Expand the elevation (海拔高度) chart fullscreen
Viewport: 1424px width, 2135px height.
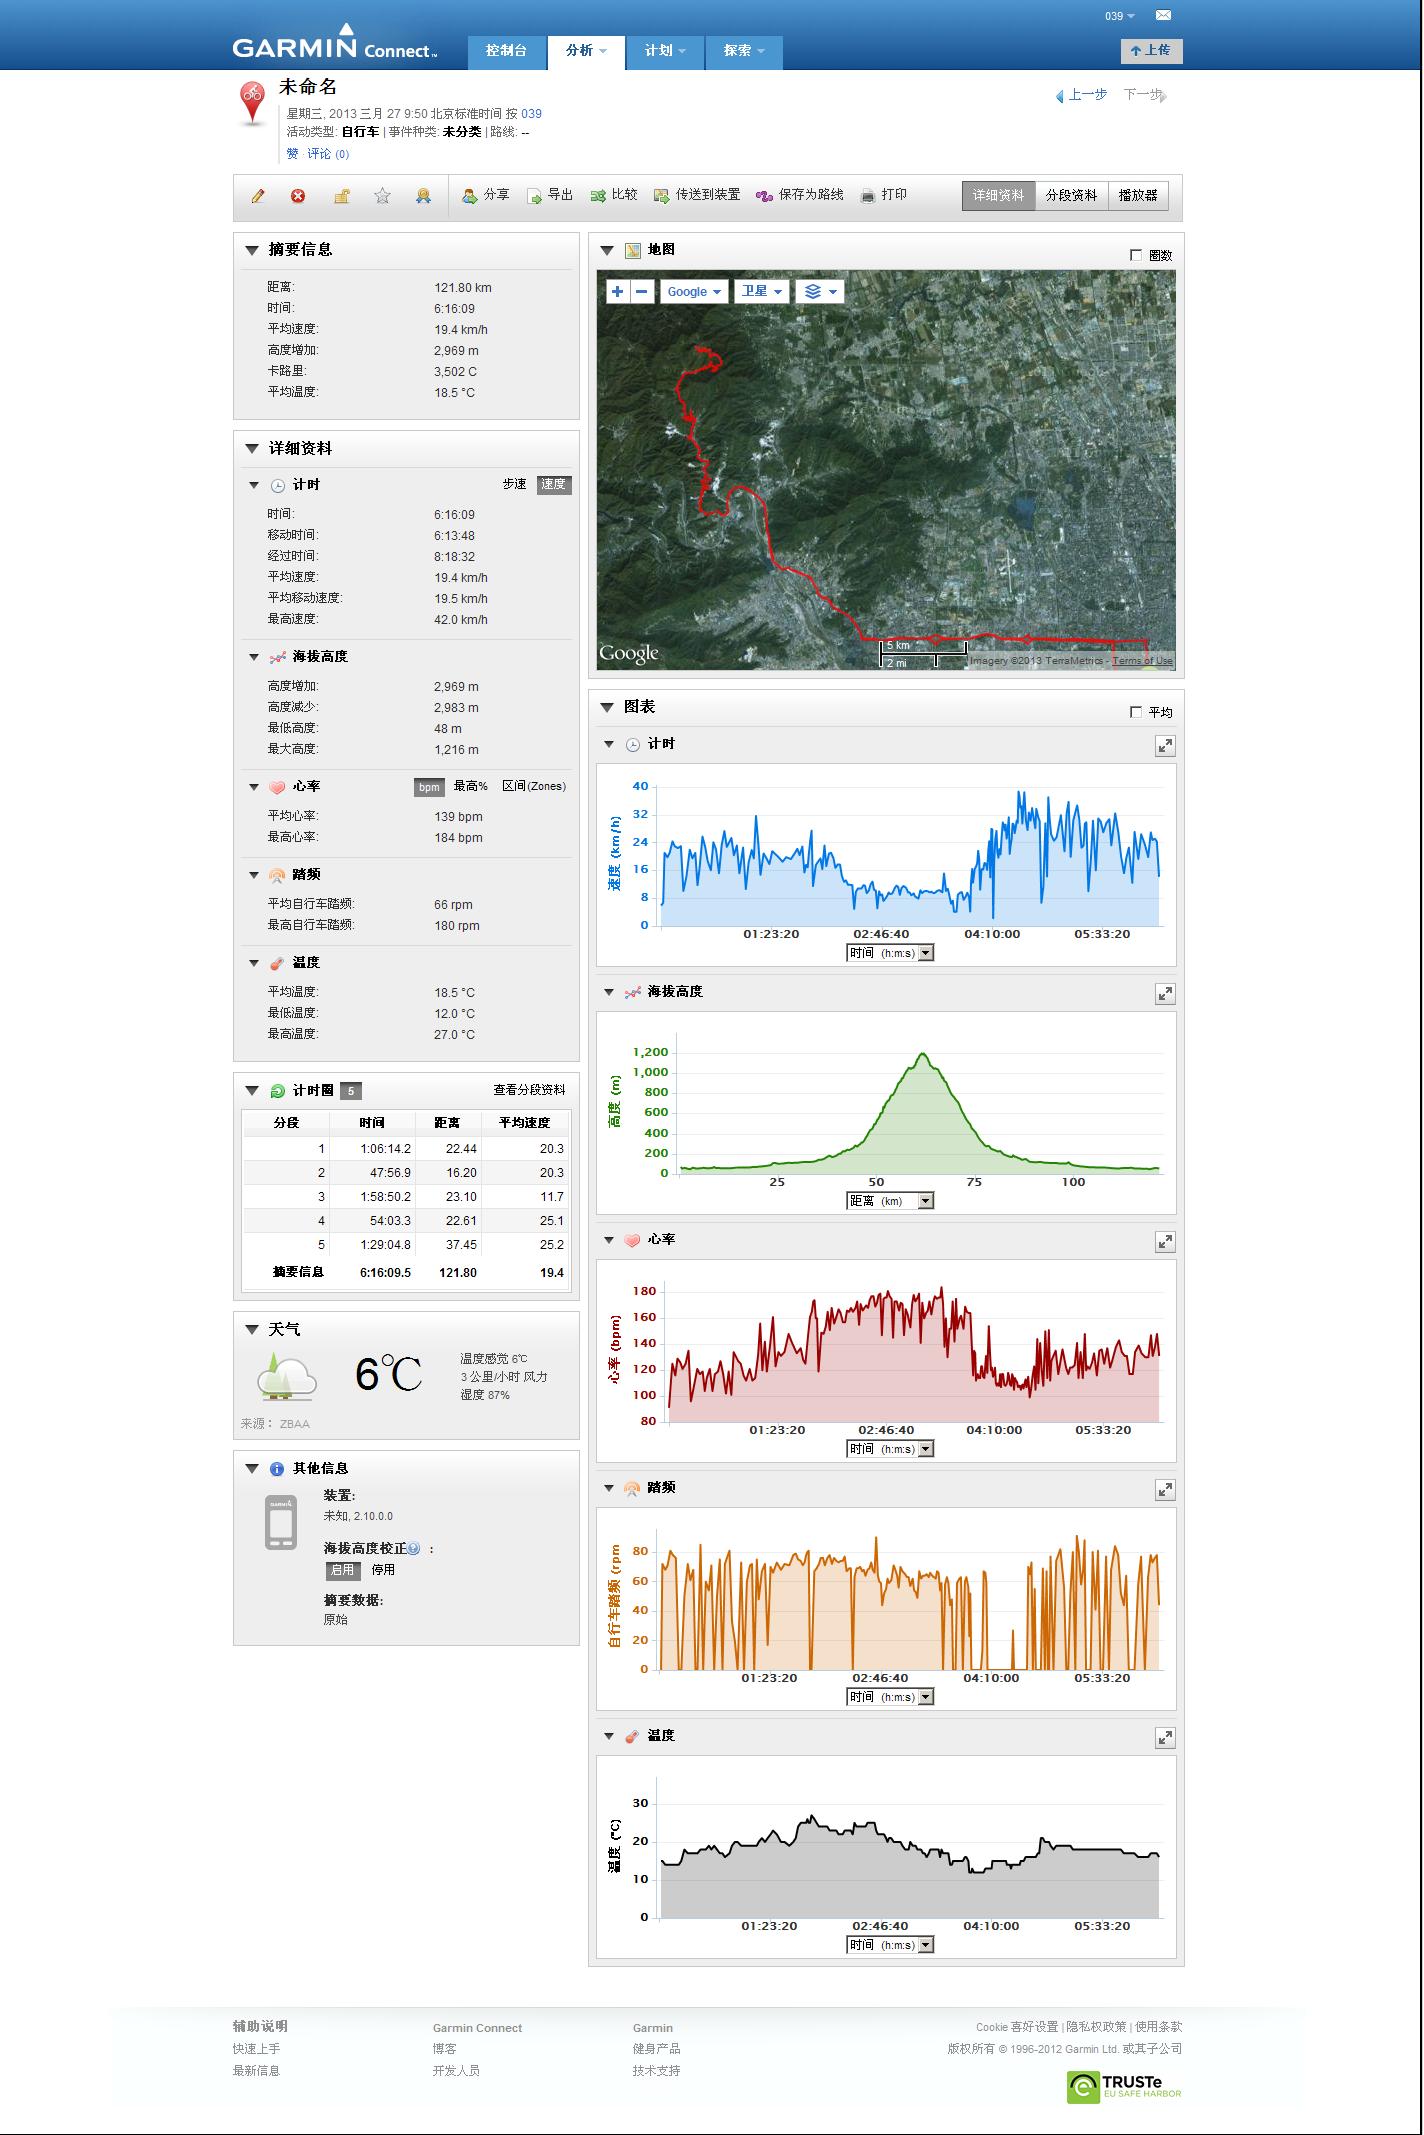coord(1165,994)
